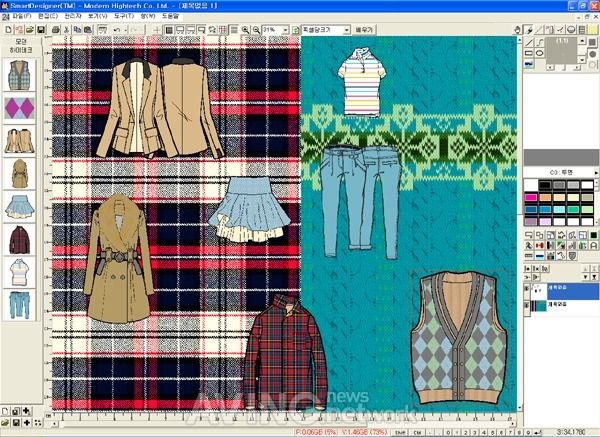Select the Brush tool in top-right toolbar
Image resolution: width=600 pixels, height=437 pixels.
click(528, 29)
